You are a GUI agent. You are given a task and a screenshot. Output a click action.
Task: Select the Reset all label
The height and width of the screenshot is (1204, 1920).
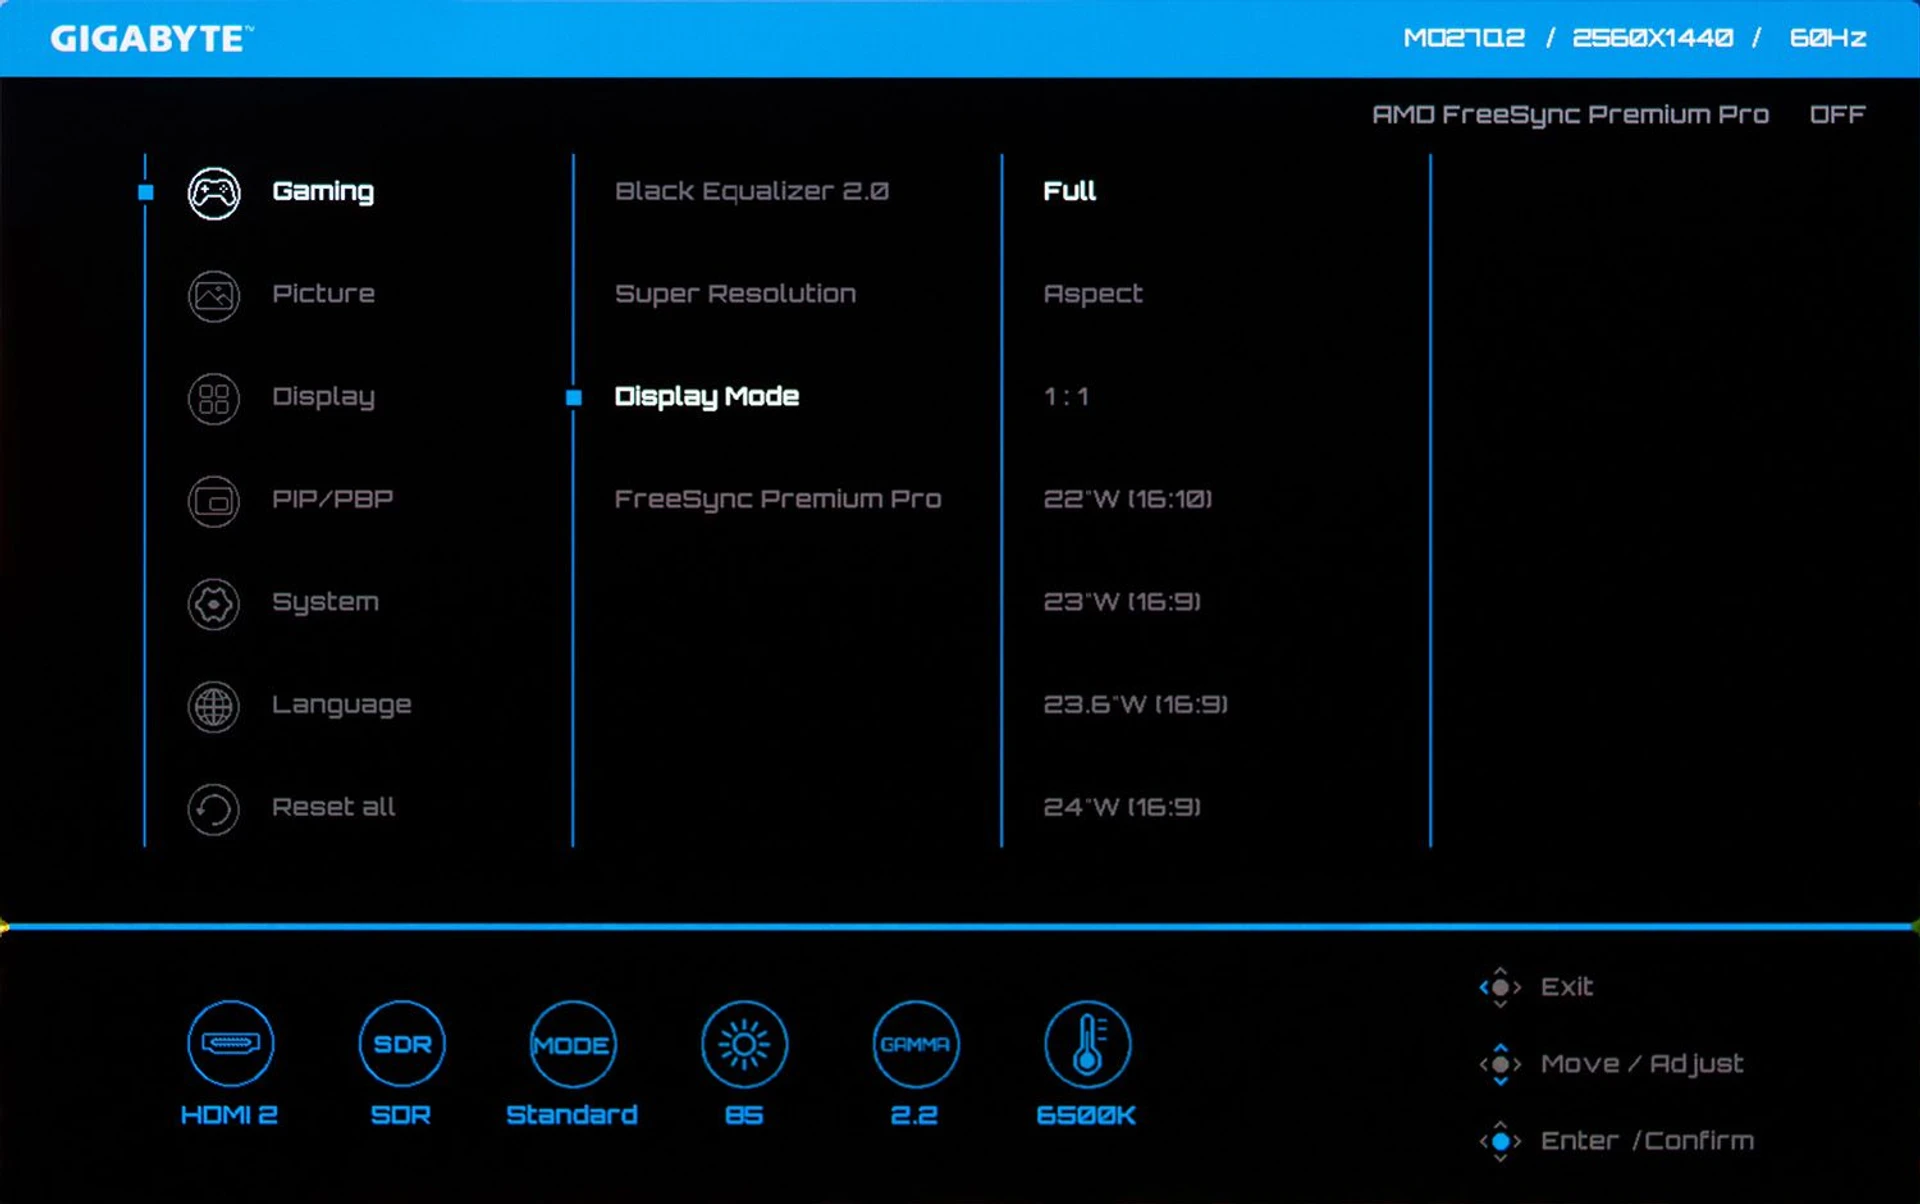(333, 806)
